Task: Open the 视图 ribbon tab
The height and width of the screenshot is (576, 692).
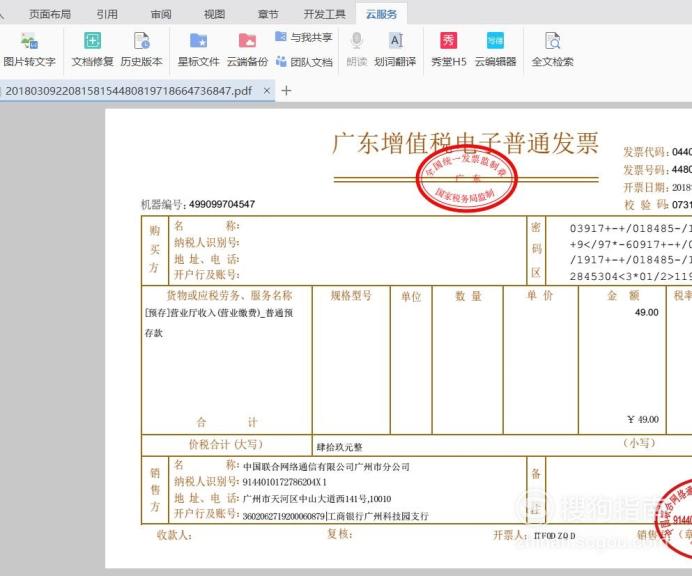Action: coord(214,14)
